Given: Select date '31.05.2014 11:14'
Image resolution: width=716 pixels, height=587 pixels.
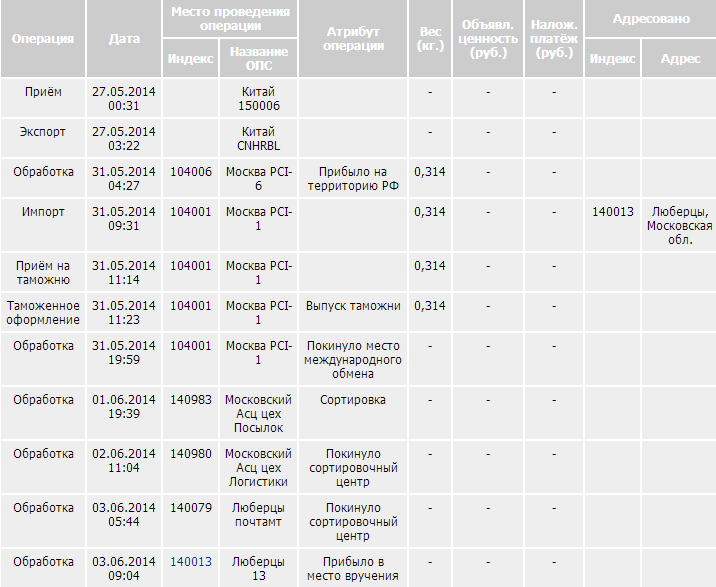Looking at the screenshot, I should point(124,272).
